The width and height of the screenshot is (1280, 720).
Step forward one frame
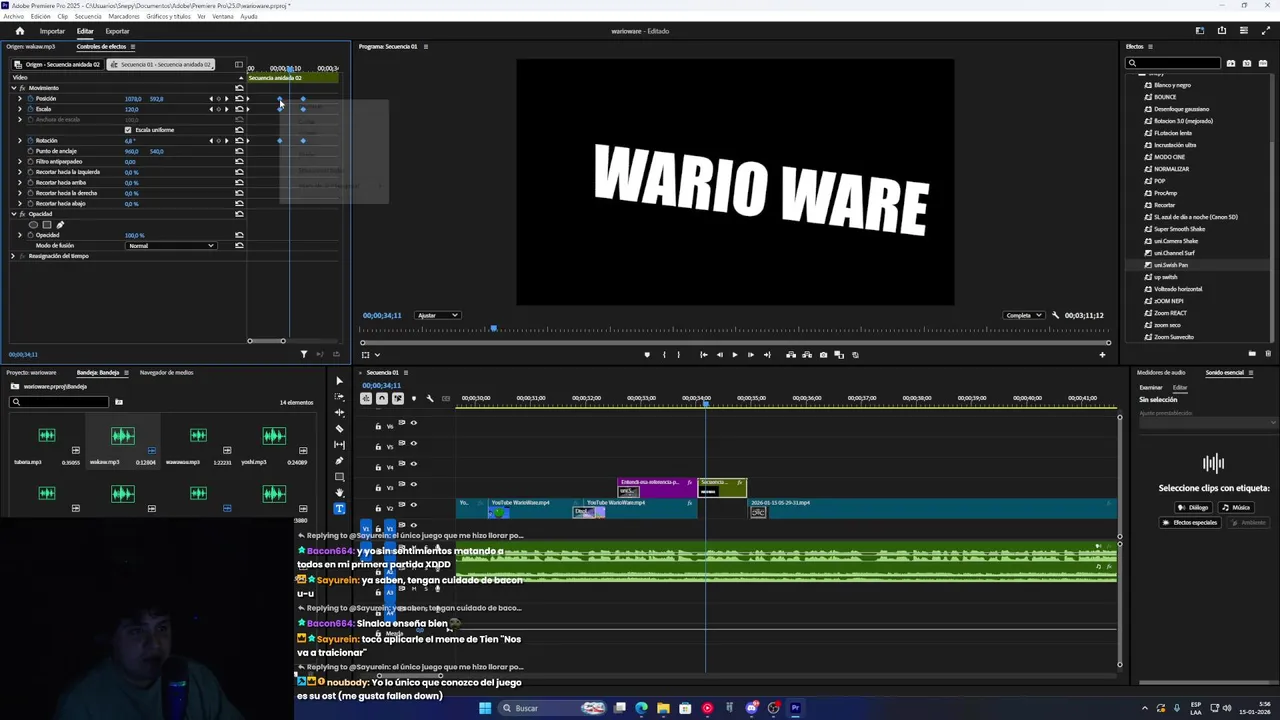(x=751, y=355)
